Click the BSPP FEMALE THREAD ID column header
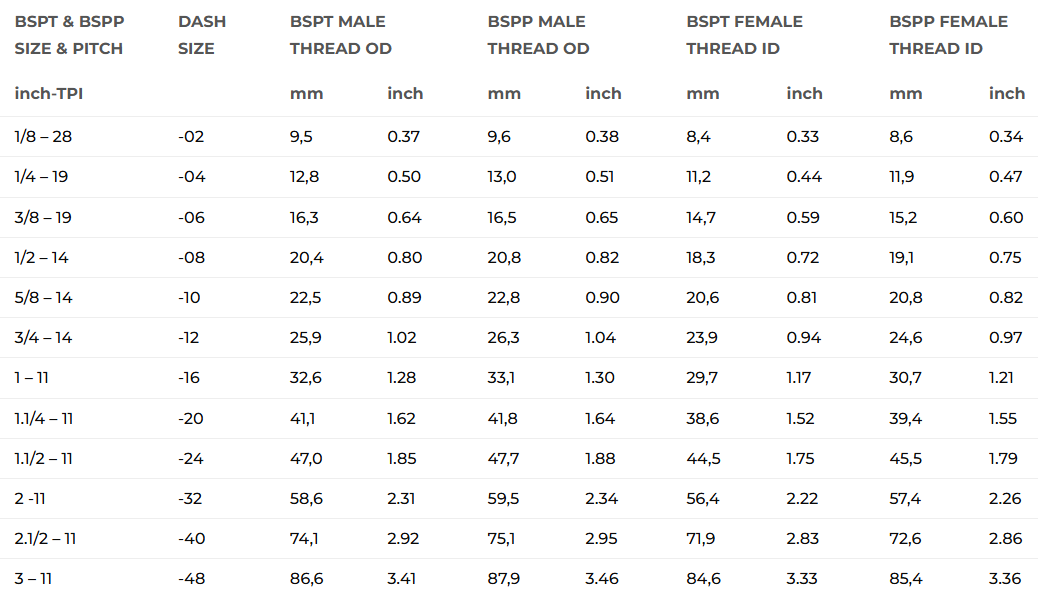This screenshot has width=1038, height=596. click(948, 35)
